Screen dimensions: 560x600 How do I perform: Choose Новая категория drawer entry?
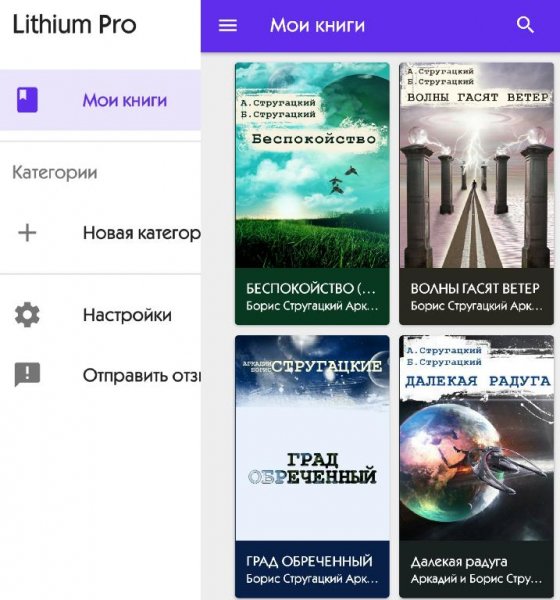(x=100, y=233)
